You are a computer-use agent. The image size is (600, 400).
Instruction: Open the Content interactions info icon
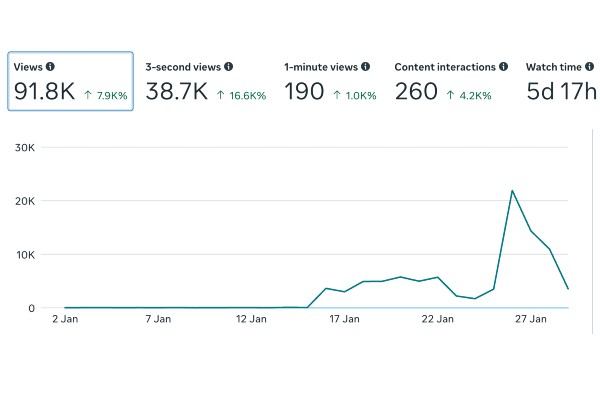coord(503,67)
